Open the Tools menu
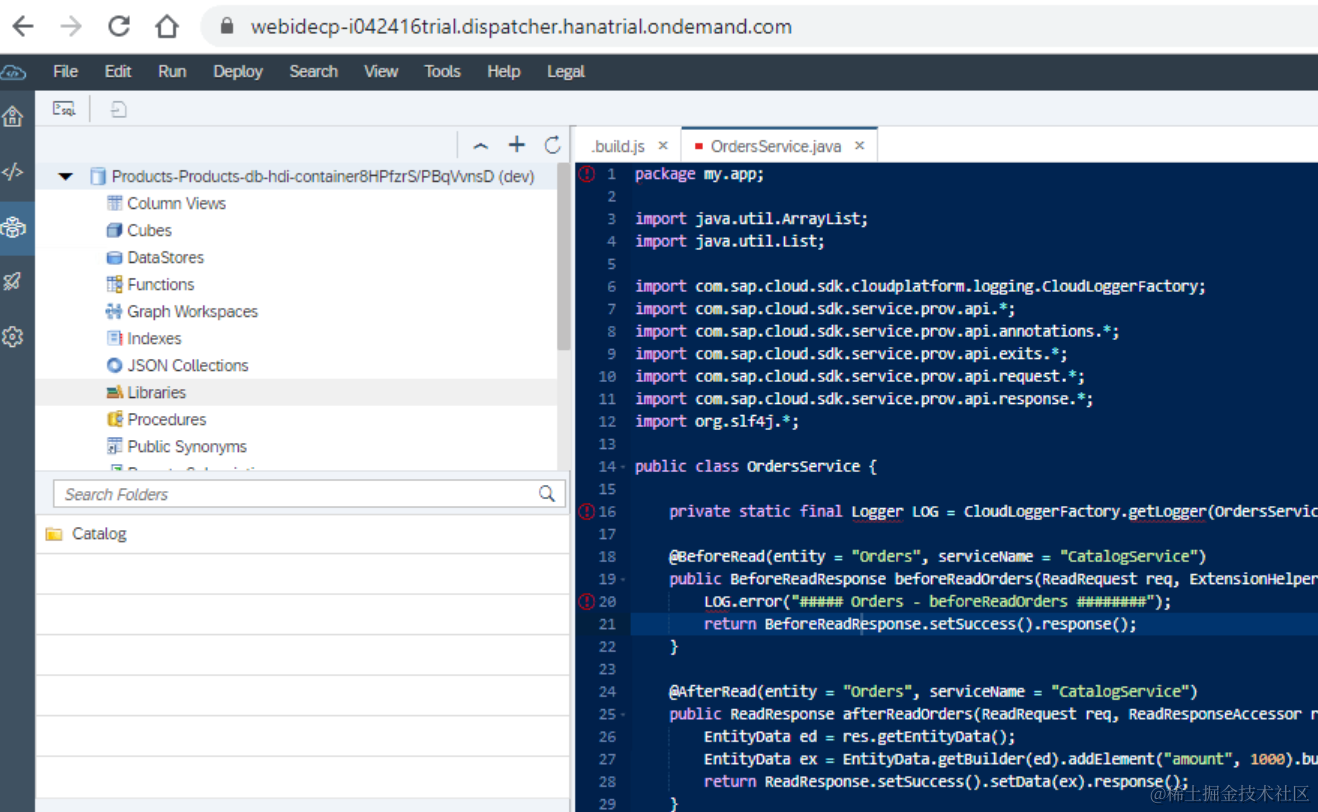The height and width of the screenshot is (812, 1318). [x=442, y=72]
